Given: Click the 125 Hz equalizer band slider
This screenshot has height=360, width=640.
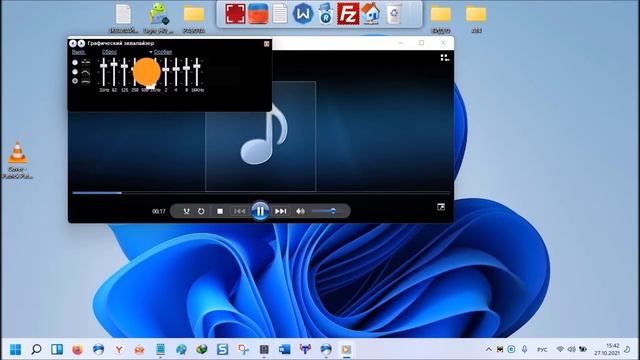Looking at the screenshot, I should [x=124, y=72].
